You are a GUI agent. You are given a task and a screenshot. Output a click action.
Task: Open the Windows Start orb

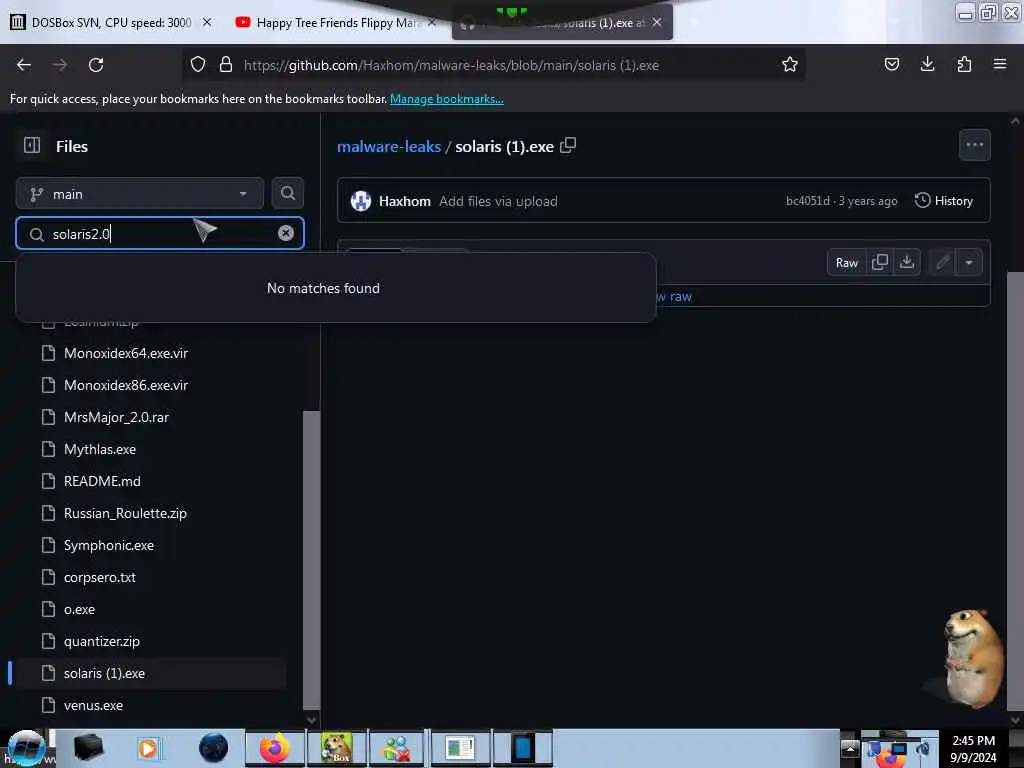coord(25,748)
